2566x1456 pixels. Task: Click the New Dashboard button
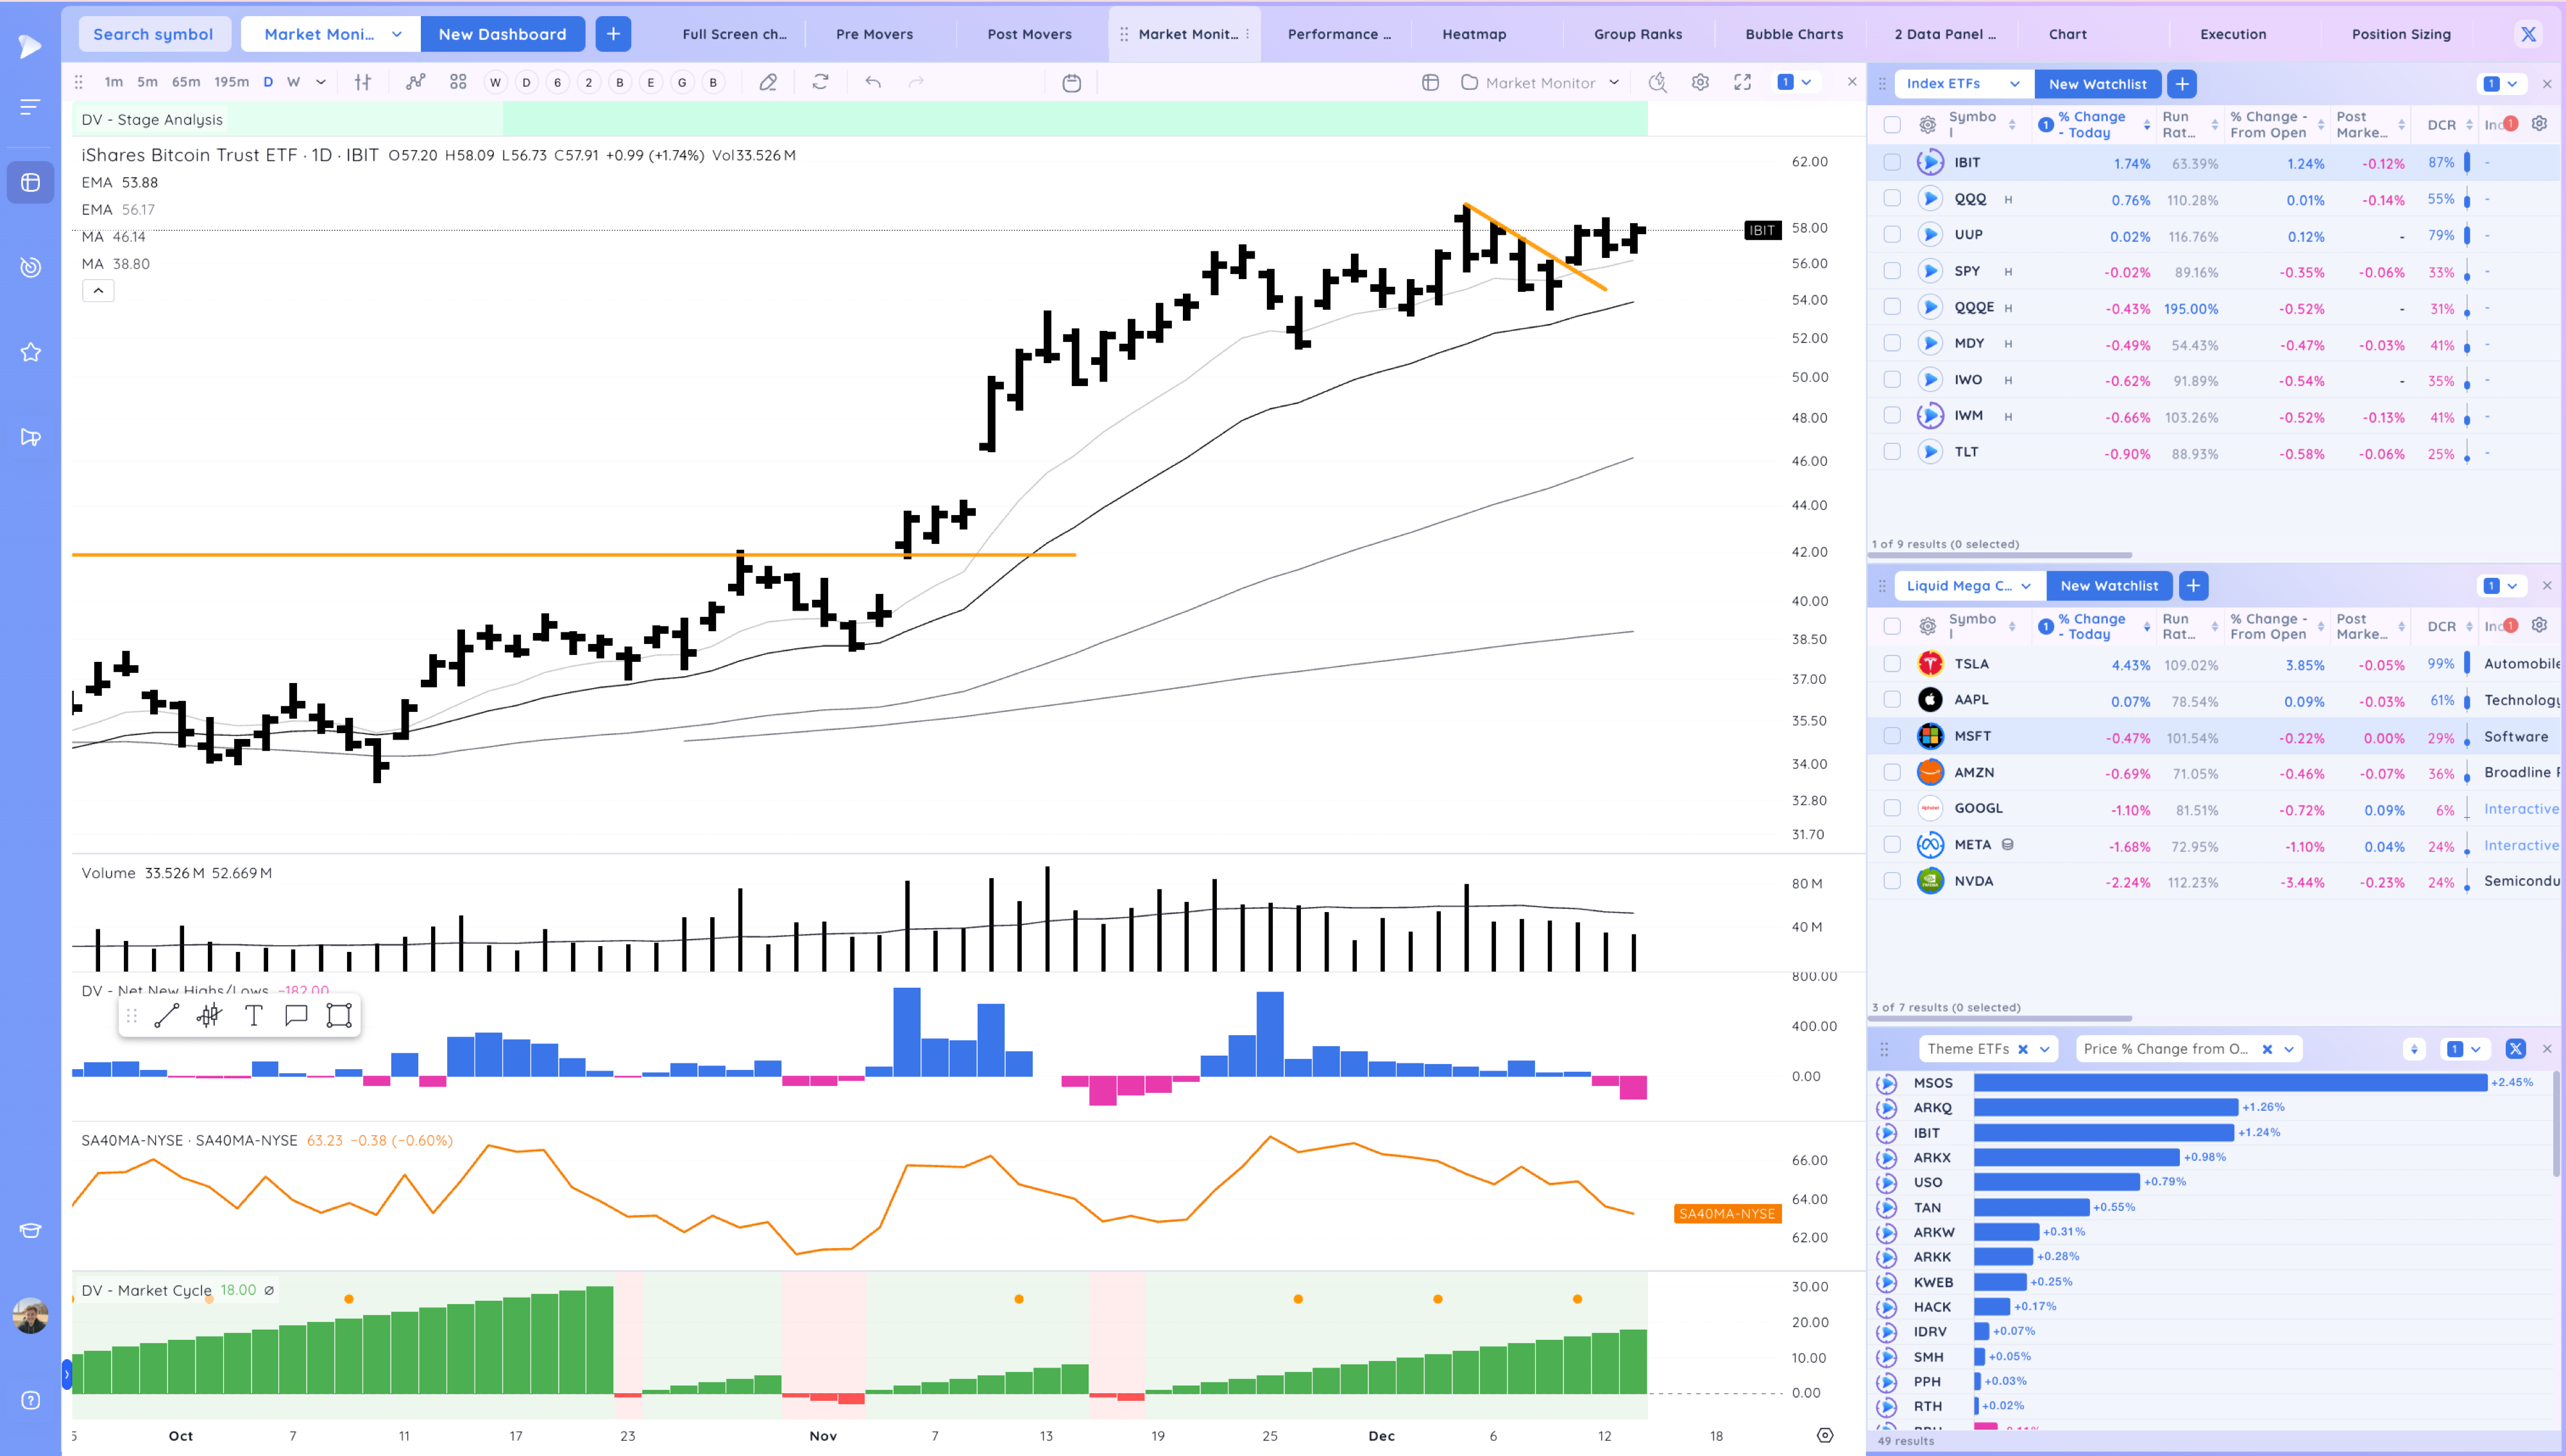pos(502,34)
